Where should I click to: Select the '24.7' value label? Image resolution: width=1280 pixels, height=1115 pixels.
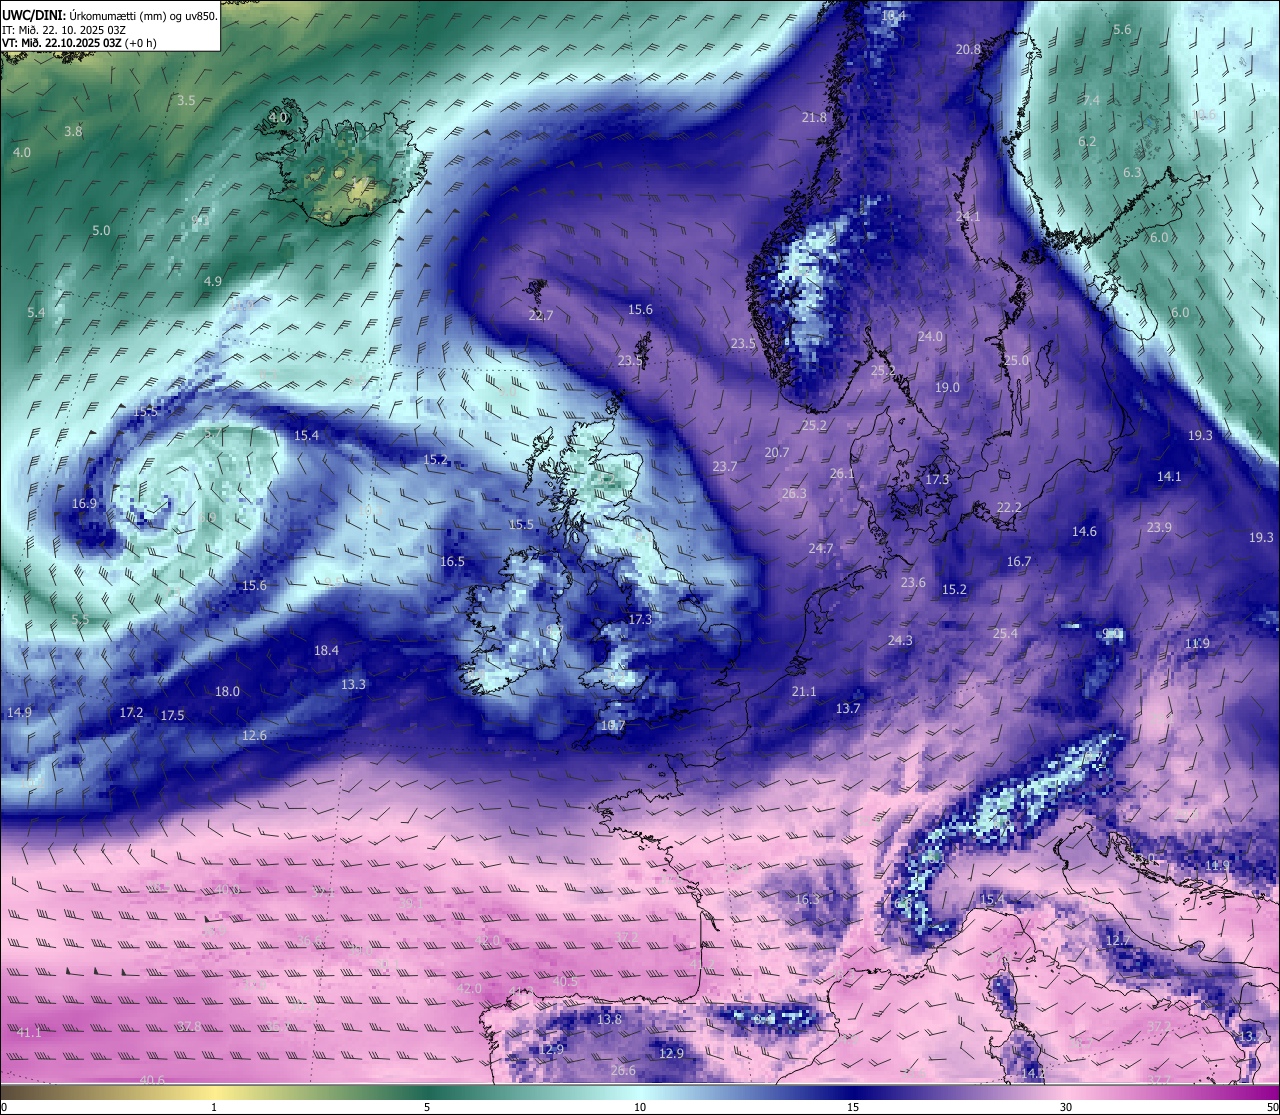821,548
